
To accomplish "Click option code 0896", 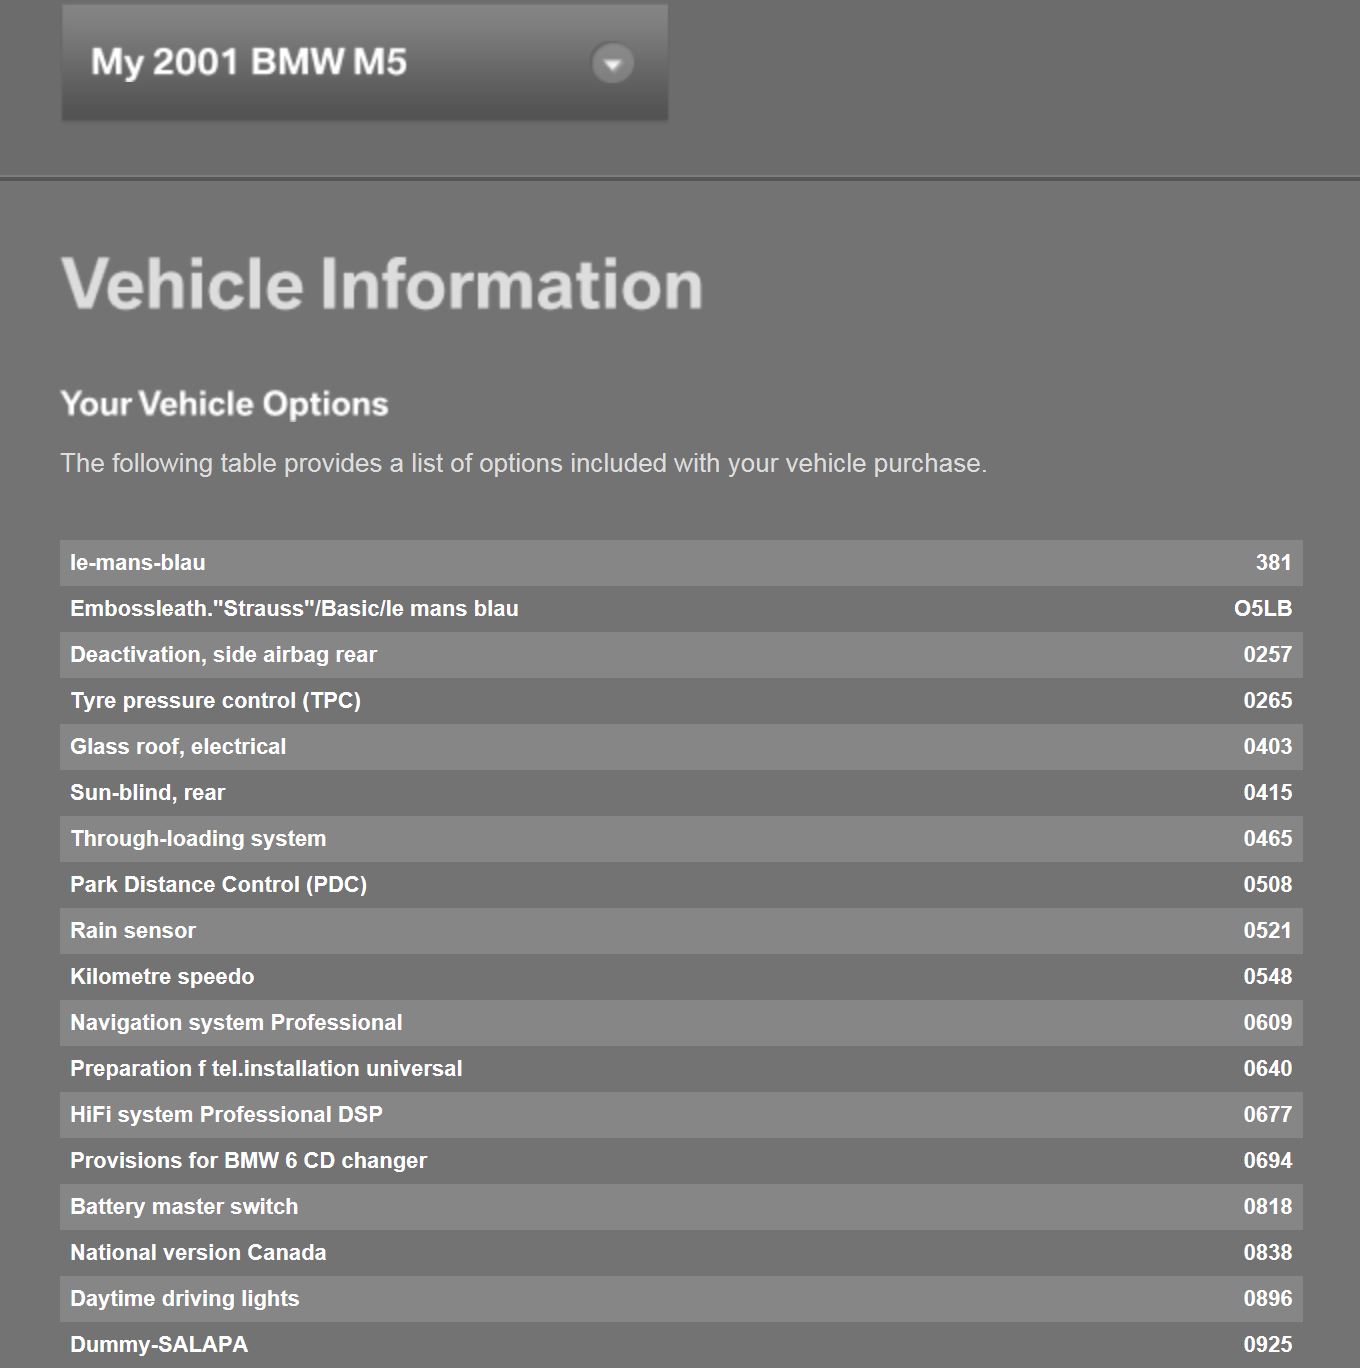I will [x=1268, y=1299].
